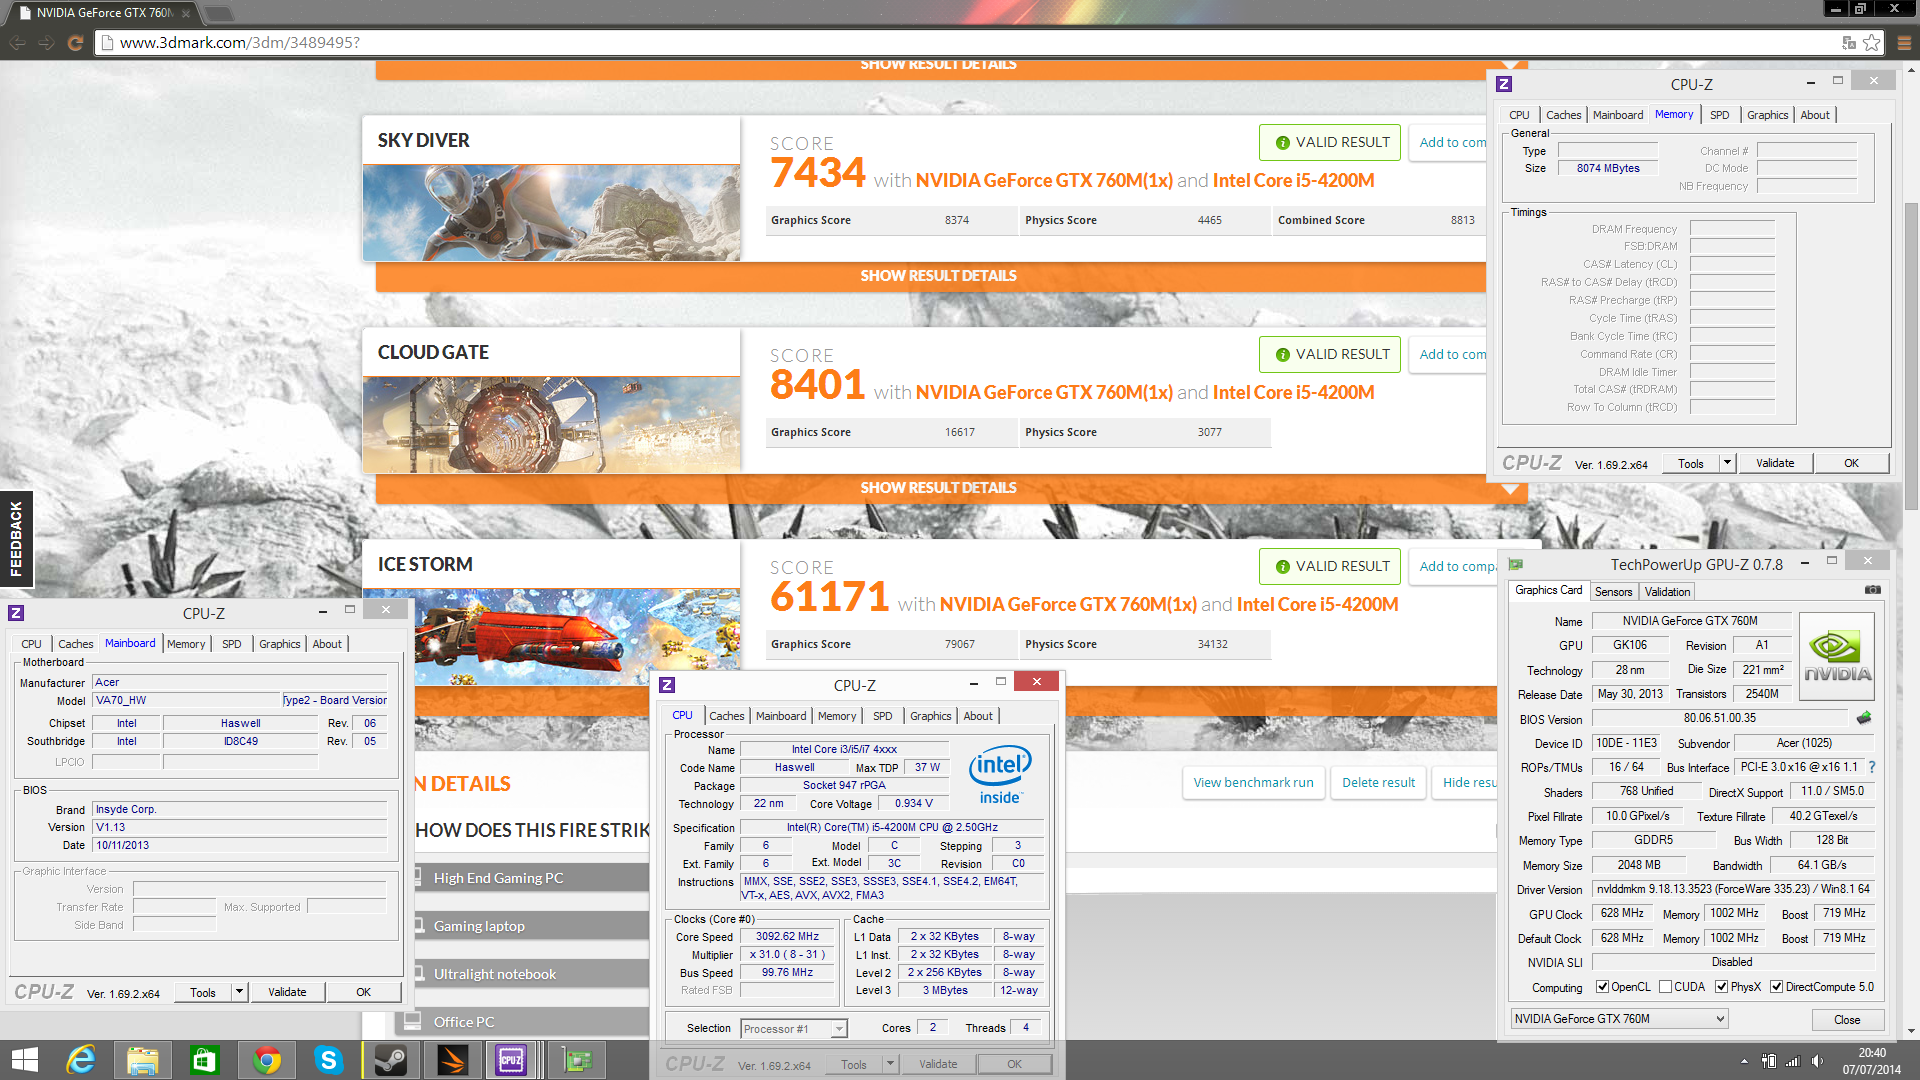
Task: Open 3DMark app from taskbar
Action: 452,1060
